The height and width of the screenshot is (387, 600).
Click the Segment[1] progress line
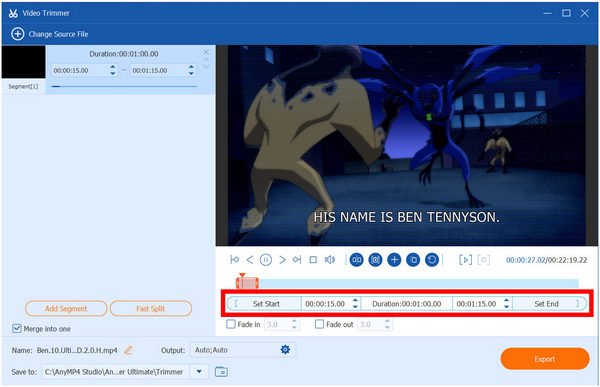click(x=124, y=87)
